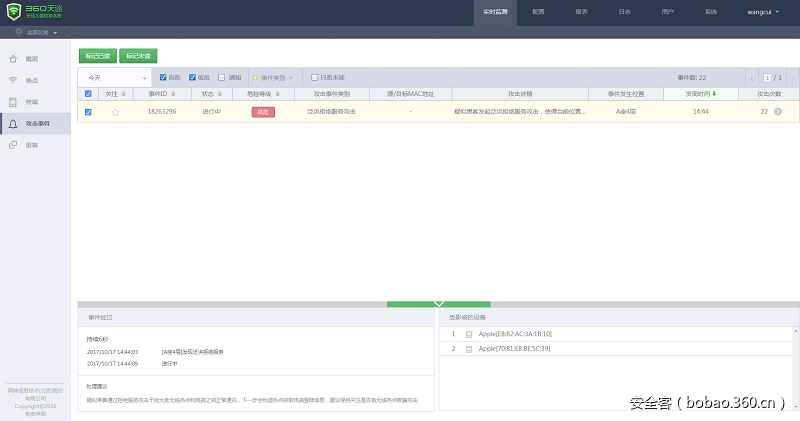Uncheck the 低危 low-risk filter

[192, 77]
